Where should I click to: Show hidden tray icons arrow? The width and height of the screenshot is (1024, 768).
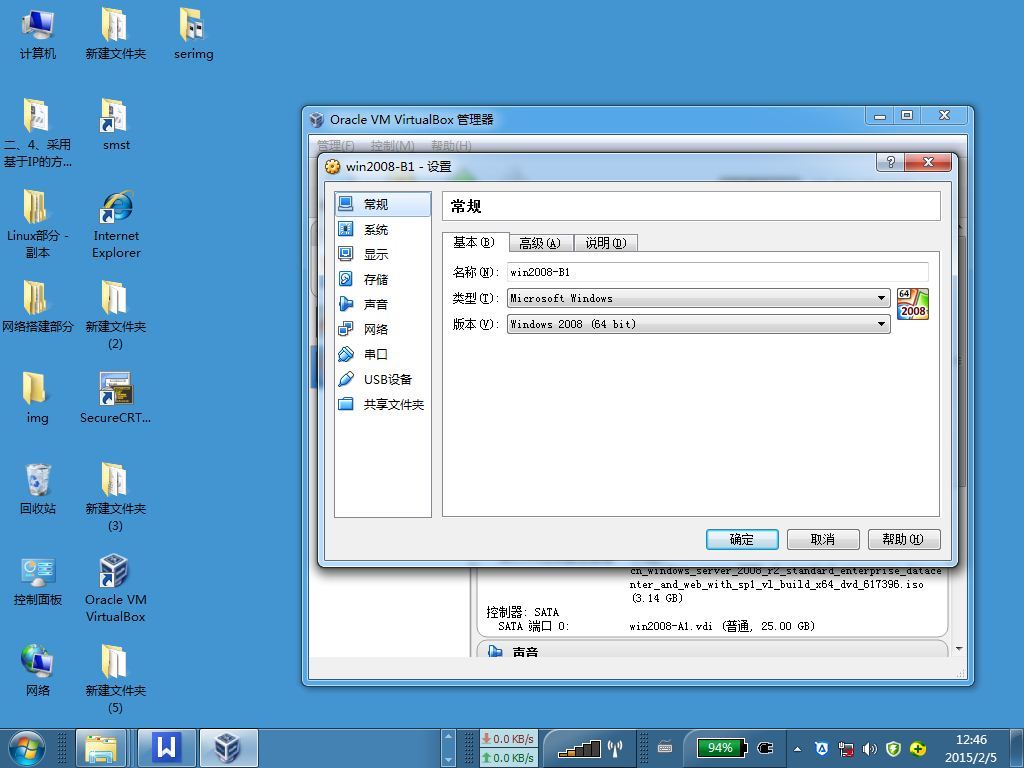[x=797, y=748]
